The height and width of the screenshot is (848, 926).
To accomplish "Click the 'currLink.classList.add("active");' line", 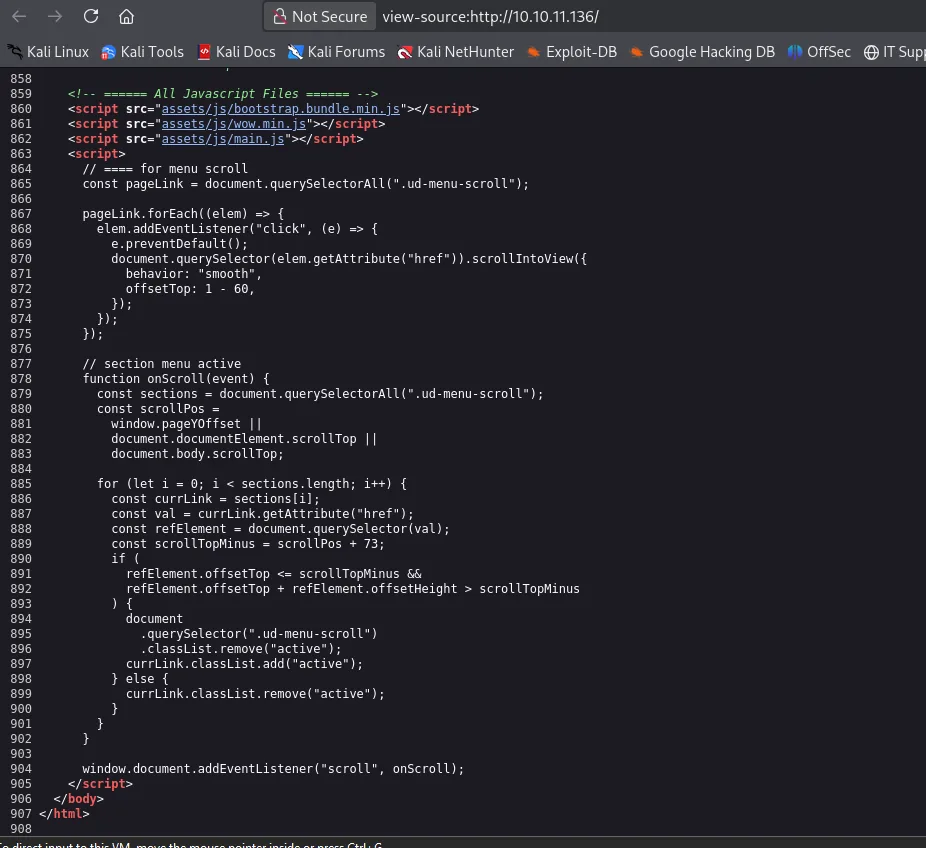I will coord(244,664).
